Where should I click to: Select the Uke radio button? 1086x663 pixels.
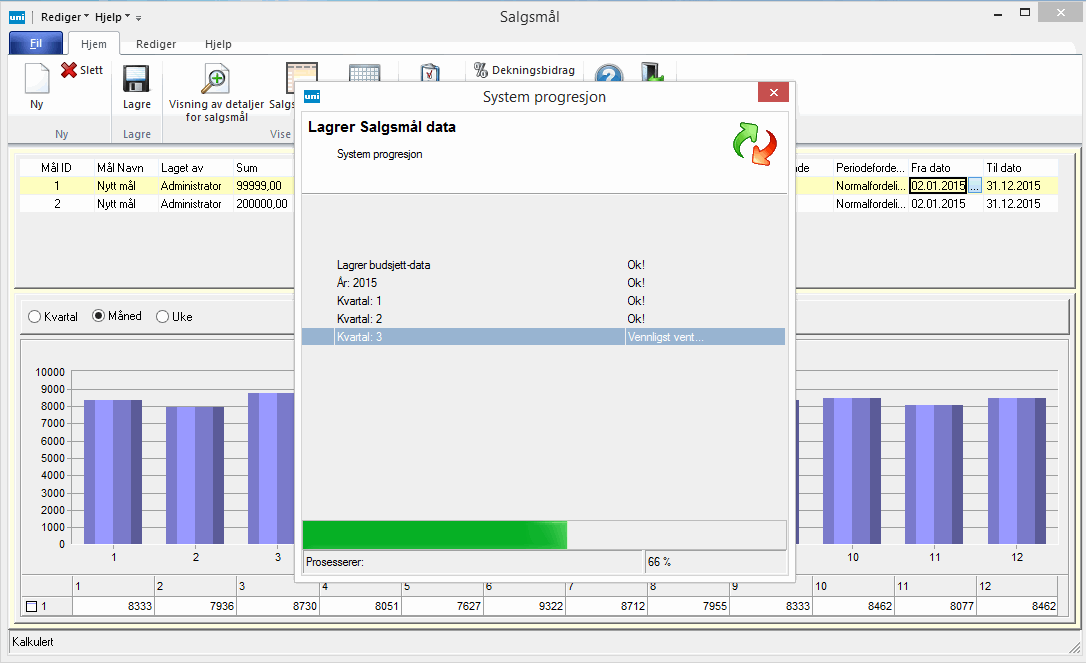163,317
